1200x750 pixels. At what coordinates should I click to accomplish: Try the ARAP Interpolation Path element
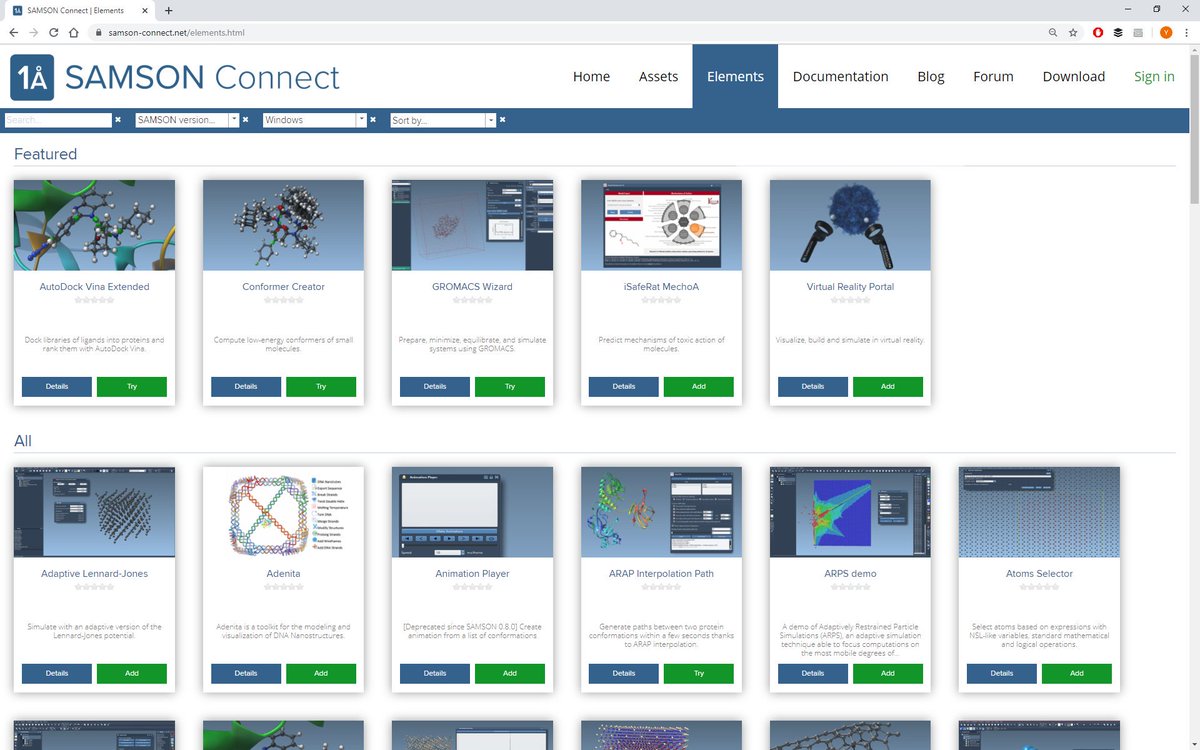click(699, 673)
